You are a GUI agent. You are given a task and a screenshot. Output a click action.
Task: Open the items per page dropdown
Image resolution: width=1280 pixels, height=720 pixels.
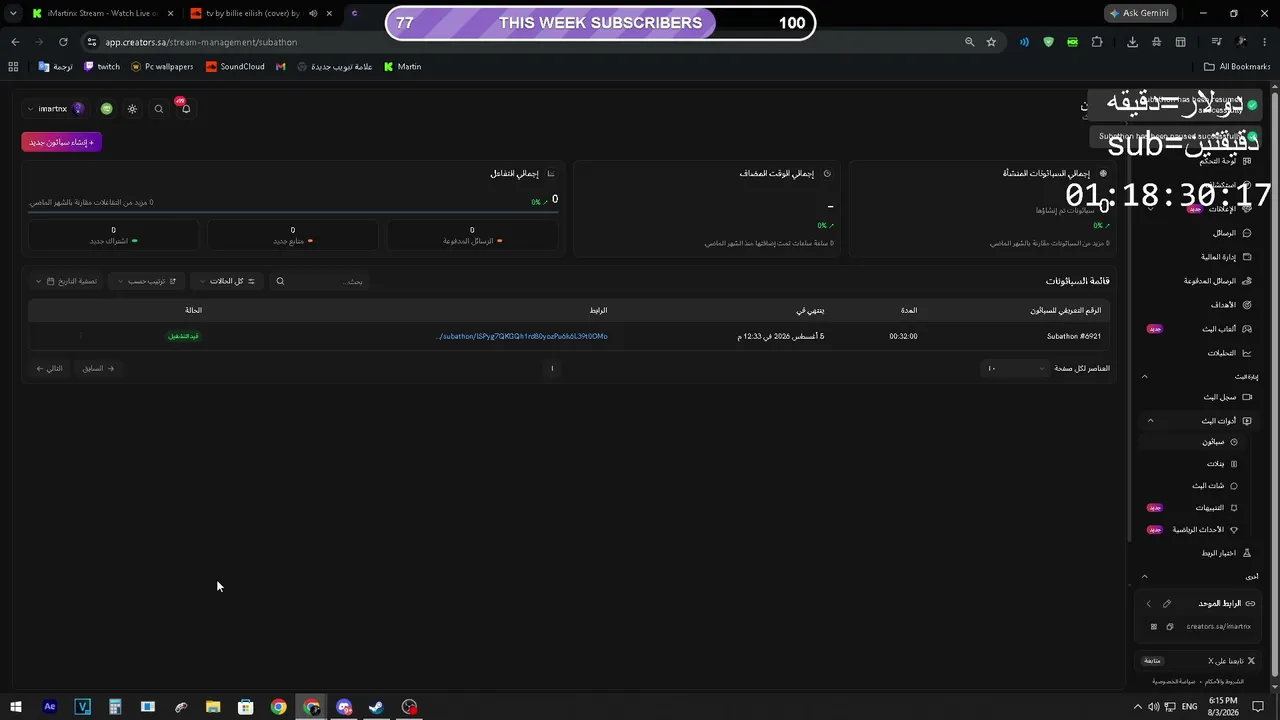1016,368
